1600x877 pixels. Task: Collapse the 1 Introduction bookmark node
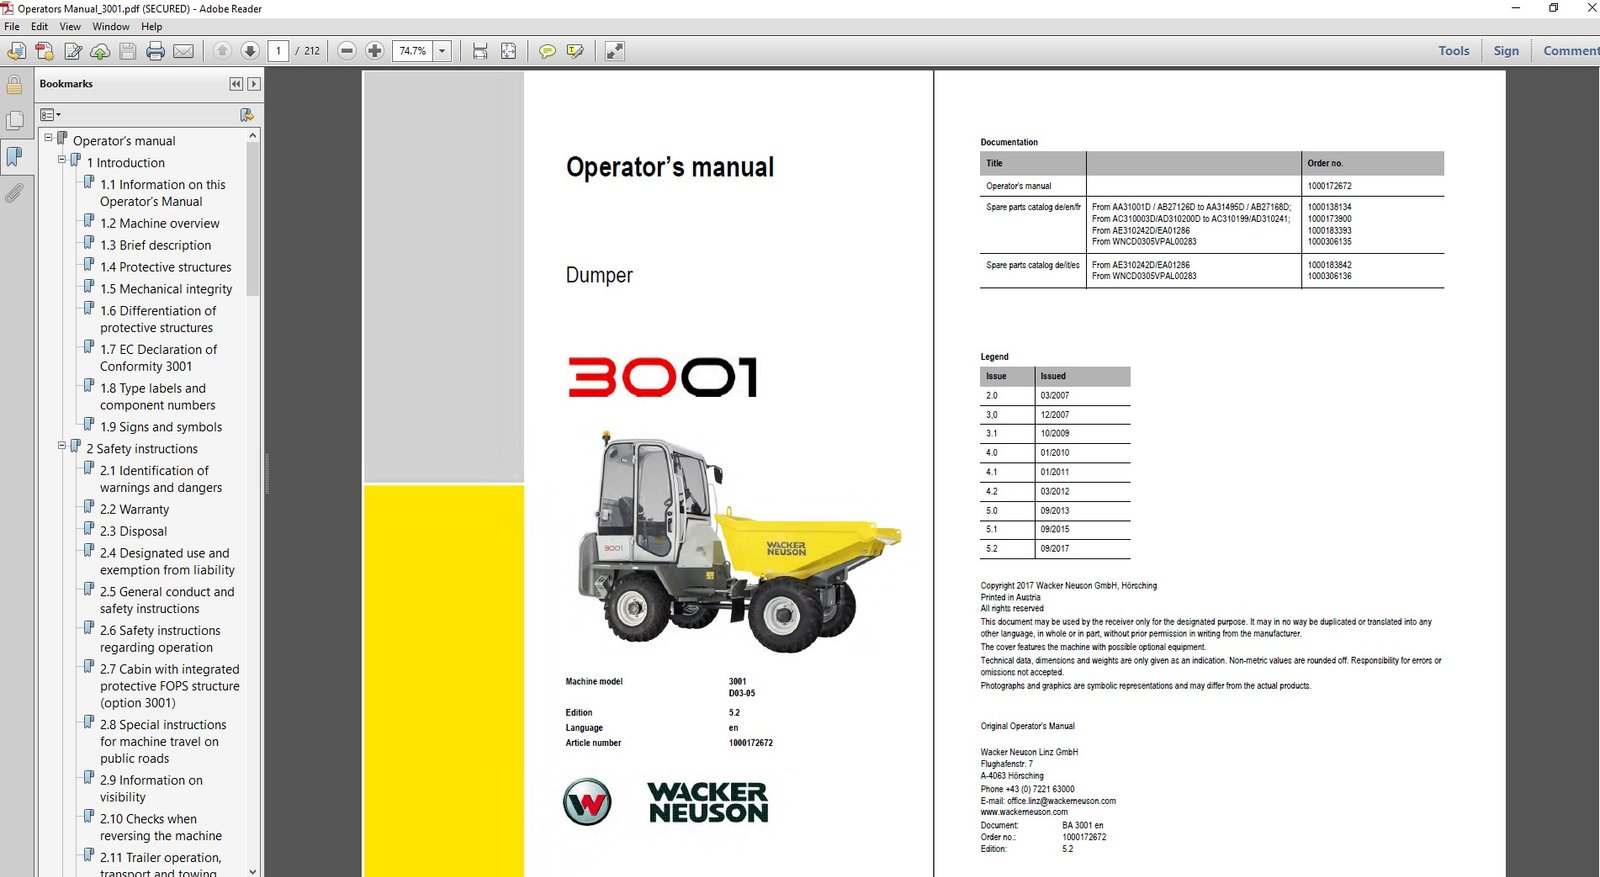pyautogui.click(x=62, y=160)
